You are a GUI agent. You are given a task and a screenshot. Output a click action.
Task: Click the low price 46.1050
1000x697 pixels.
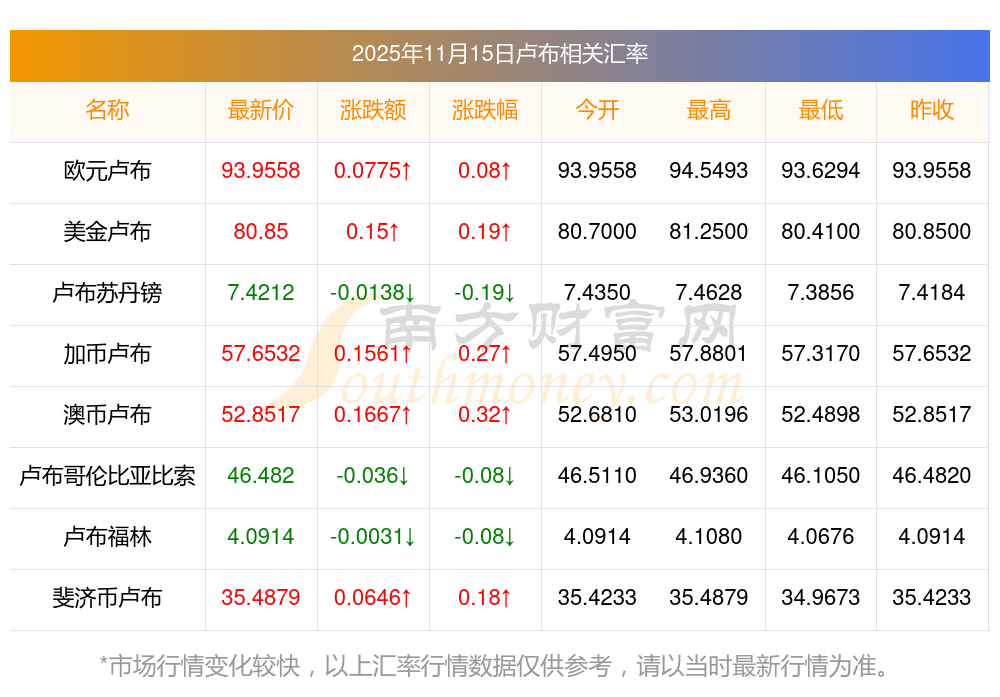point(820,476)
